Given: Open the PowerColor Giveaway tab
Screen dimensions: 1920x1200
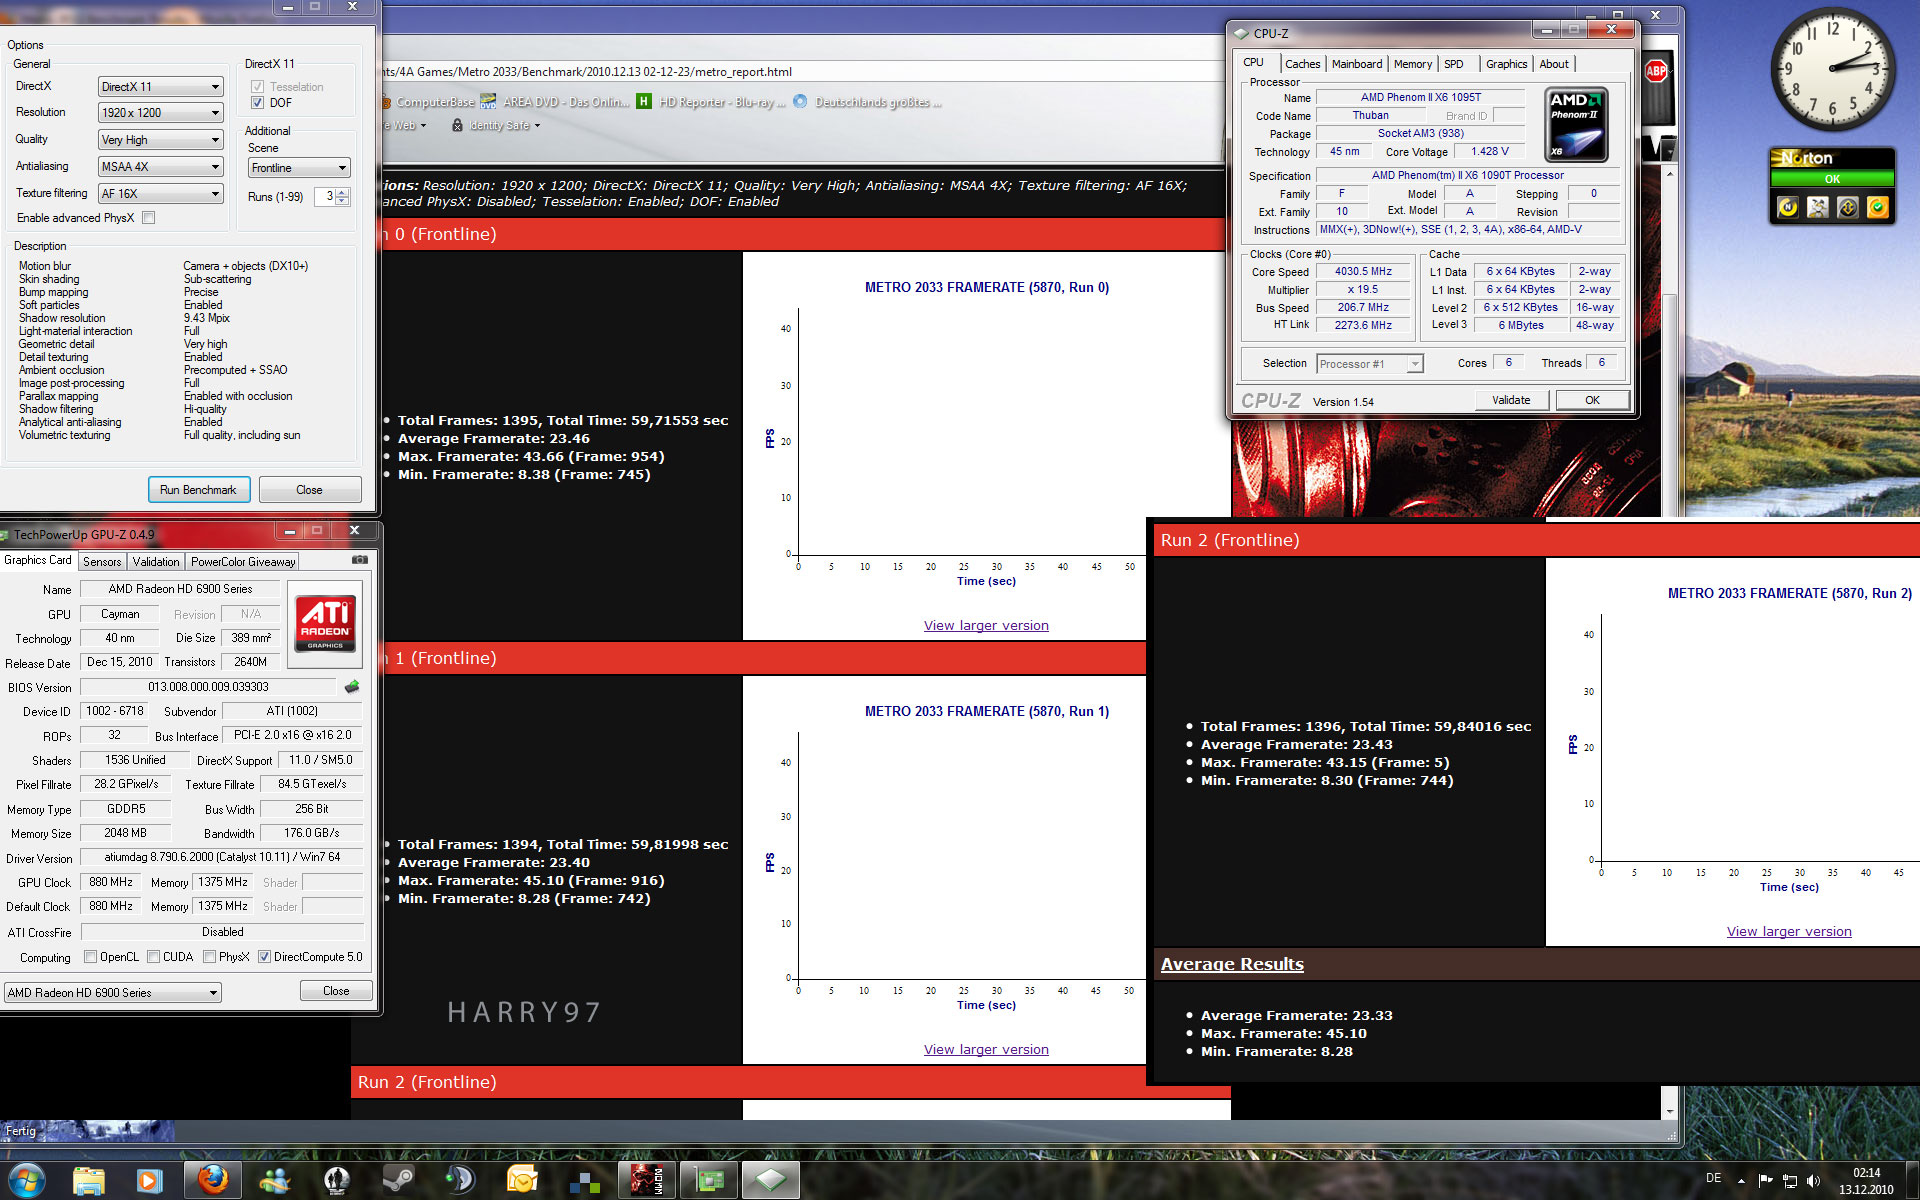Looking at the screenshot, I should click(x=243, y=562).
